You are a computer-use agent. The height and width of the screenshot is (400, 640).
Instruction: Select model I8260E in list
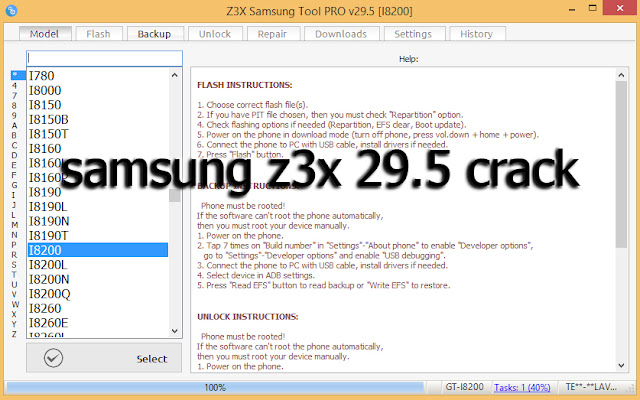click(x=98, y=323)
